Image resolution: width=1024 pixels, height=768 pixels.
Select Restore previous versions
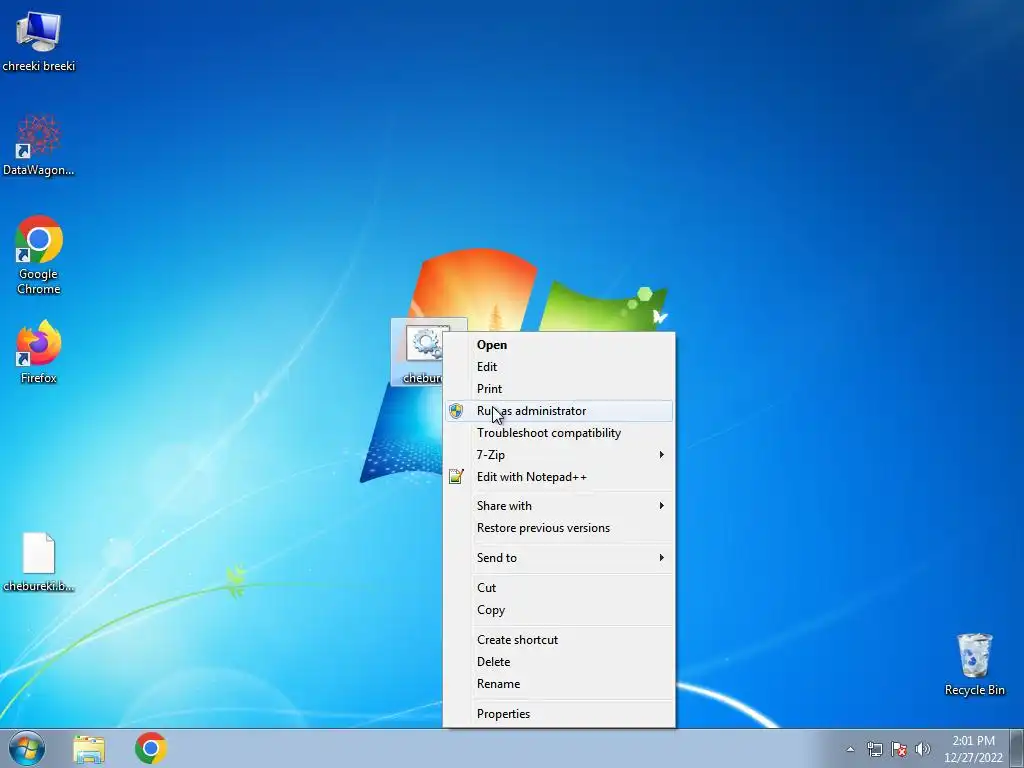point(559,528)
